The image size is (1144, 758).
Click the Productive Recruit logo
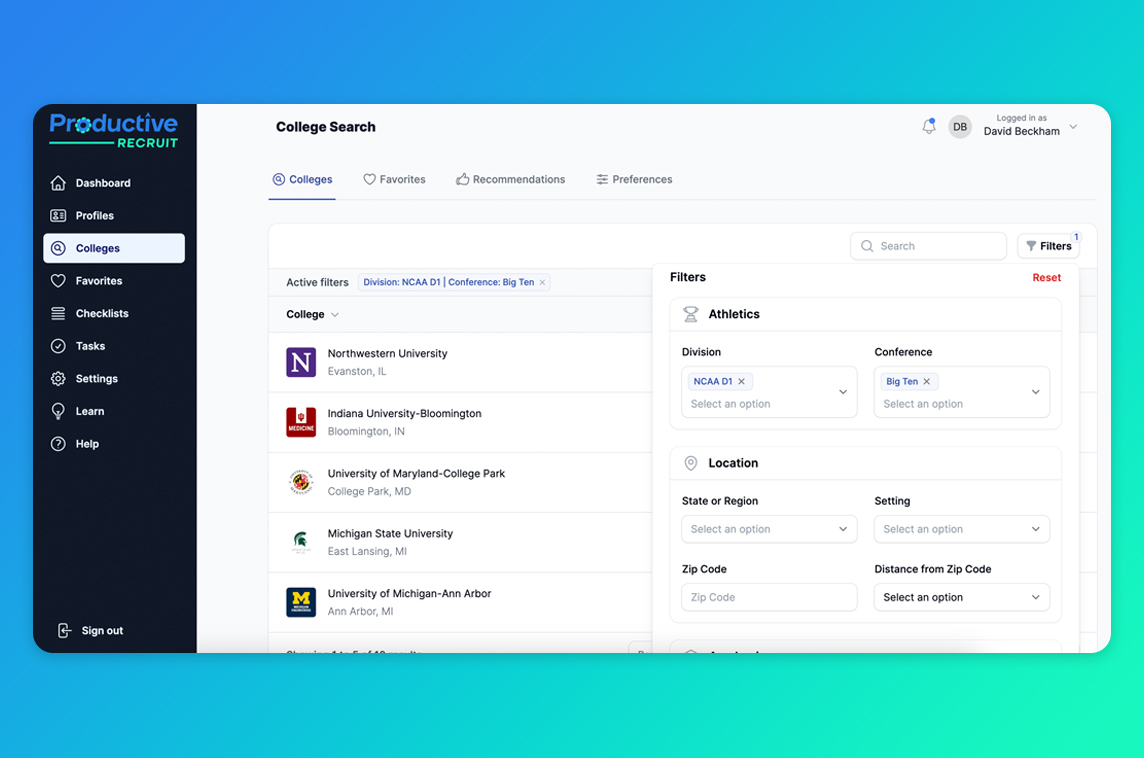point(114,131)
